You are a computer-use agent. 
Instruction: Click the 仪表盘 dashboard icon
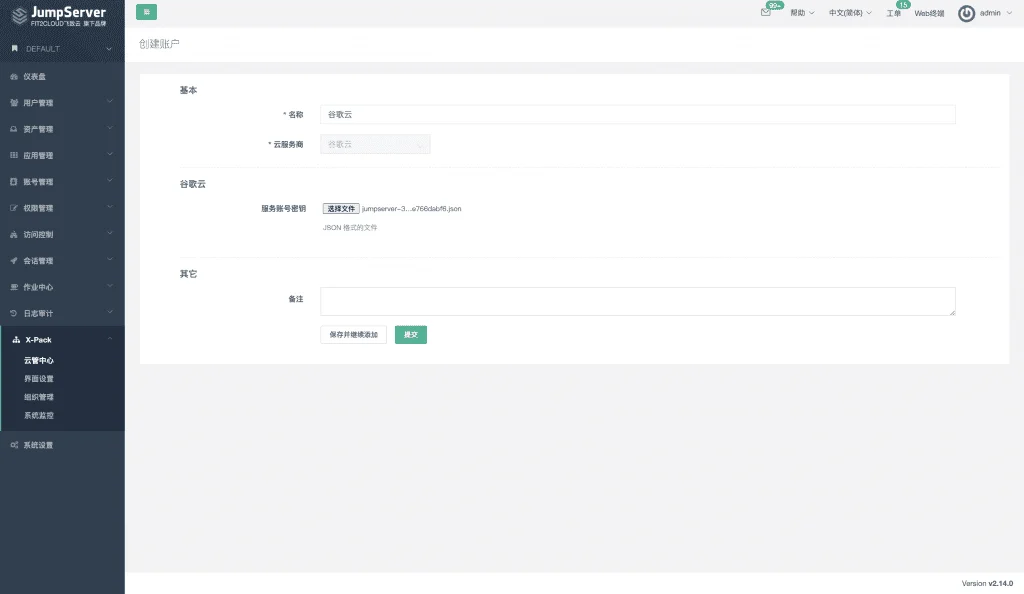(14, 76)
